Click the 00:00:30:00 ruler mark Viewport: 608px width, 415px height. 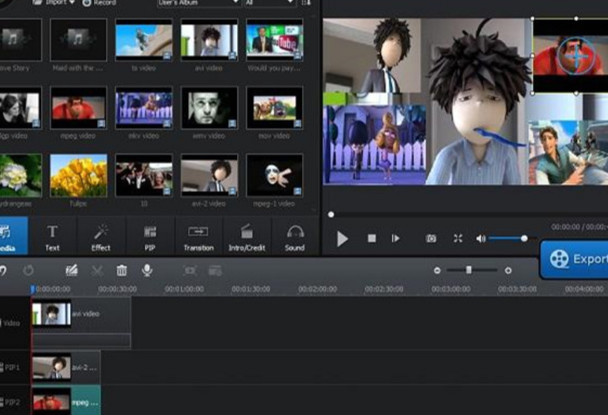117,289
